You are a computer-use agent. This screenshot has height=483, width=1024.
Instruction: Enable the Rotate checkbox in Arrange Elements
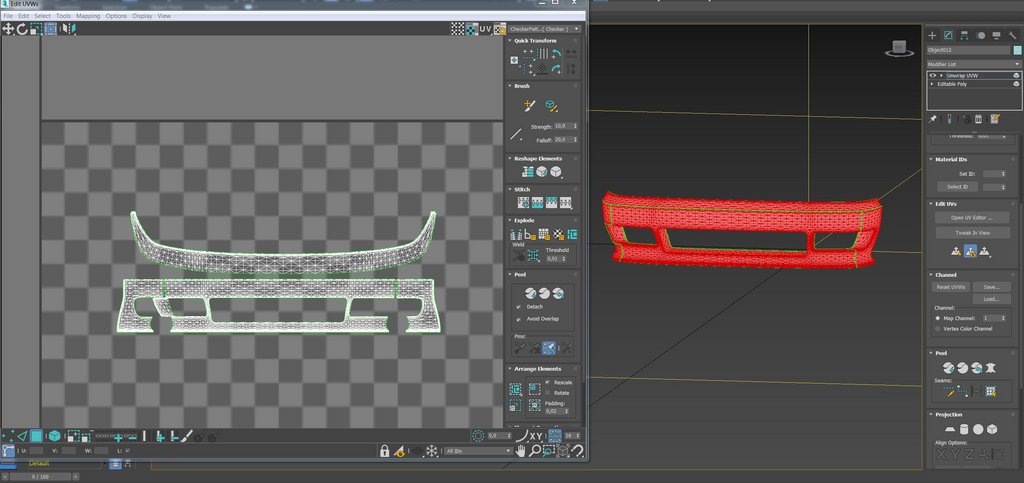549,393
